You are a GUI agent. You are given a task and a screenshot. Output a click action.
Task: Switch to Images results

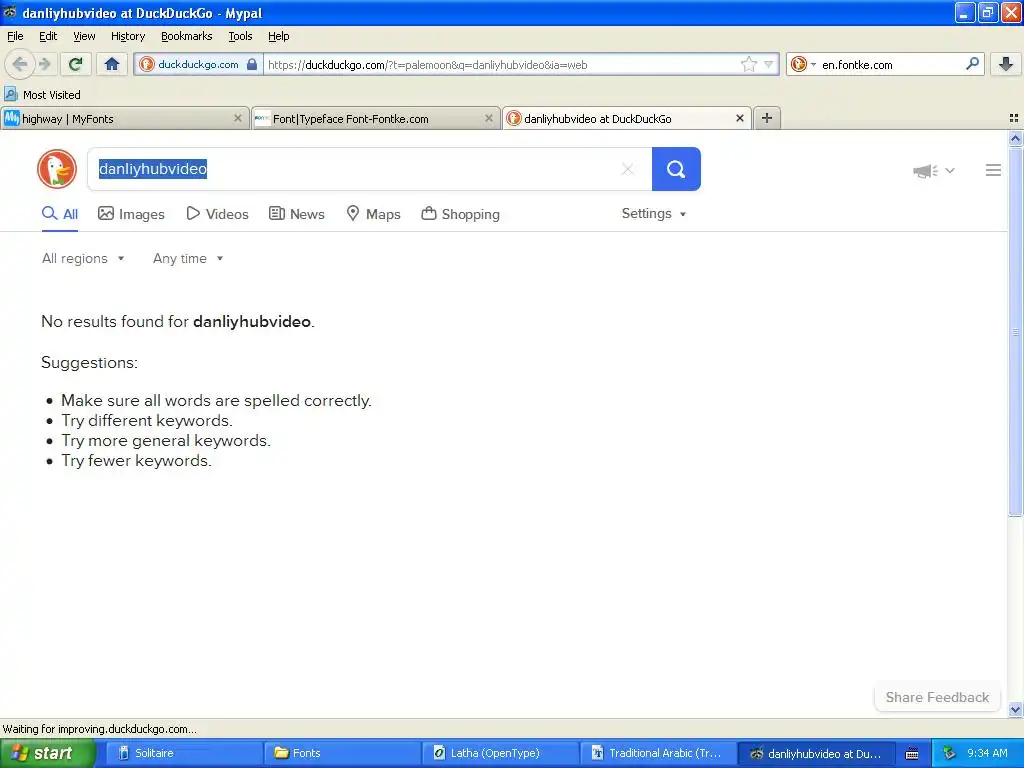[131, 214]
